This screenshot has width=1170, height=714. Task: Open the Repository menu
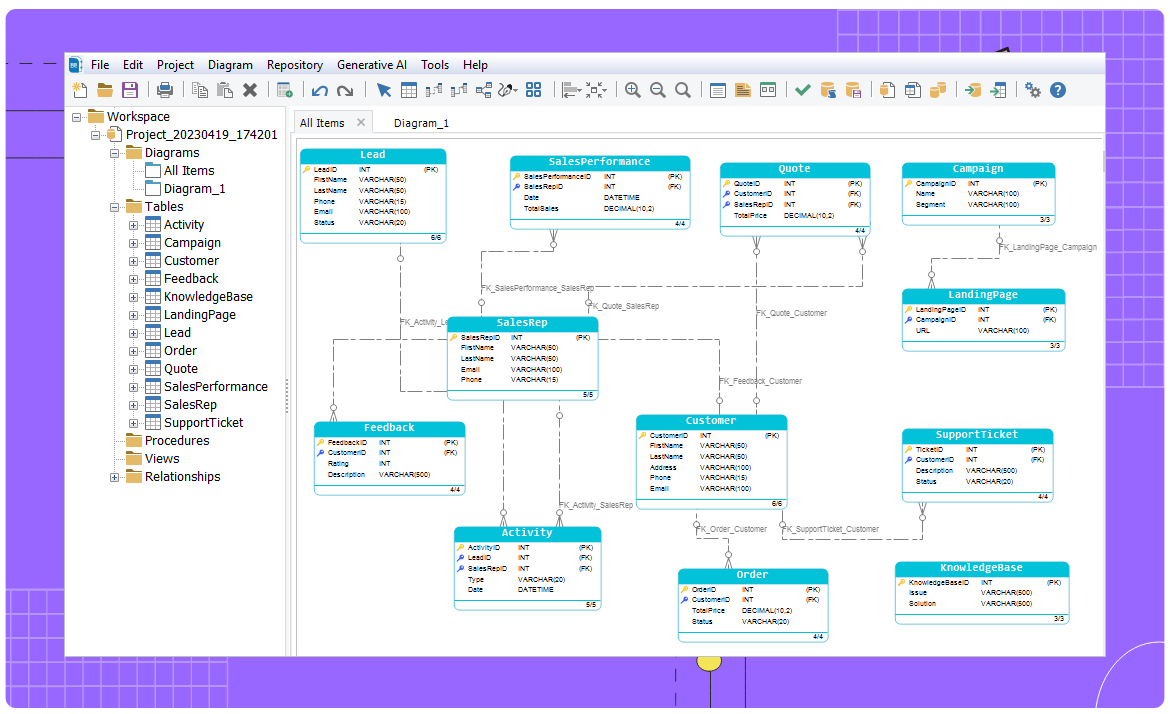295,65
